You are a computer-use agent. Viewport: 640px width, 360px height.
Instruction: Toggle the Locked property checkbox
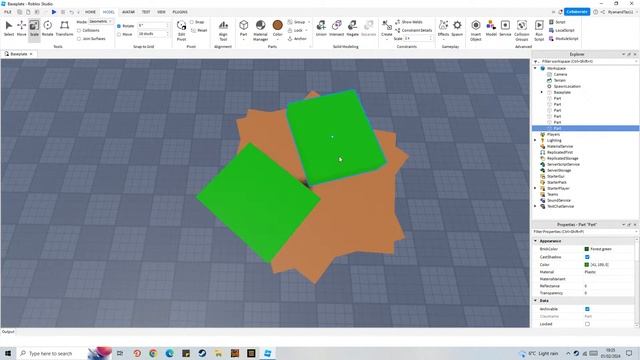(587, 324)
